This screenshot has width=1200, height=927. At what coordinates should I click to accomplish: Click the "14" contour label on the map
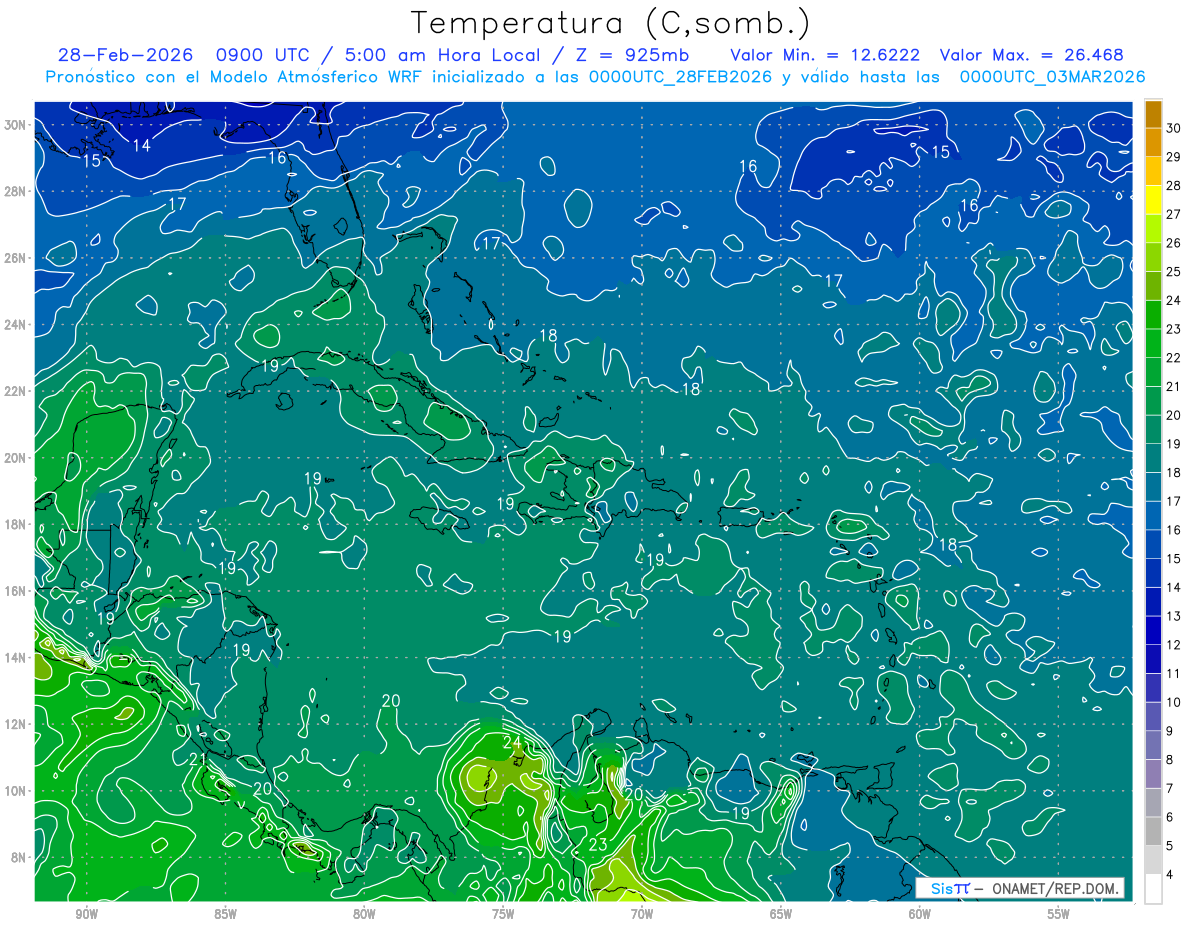pyautogui.click(x=141, y=145)
